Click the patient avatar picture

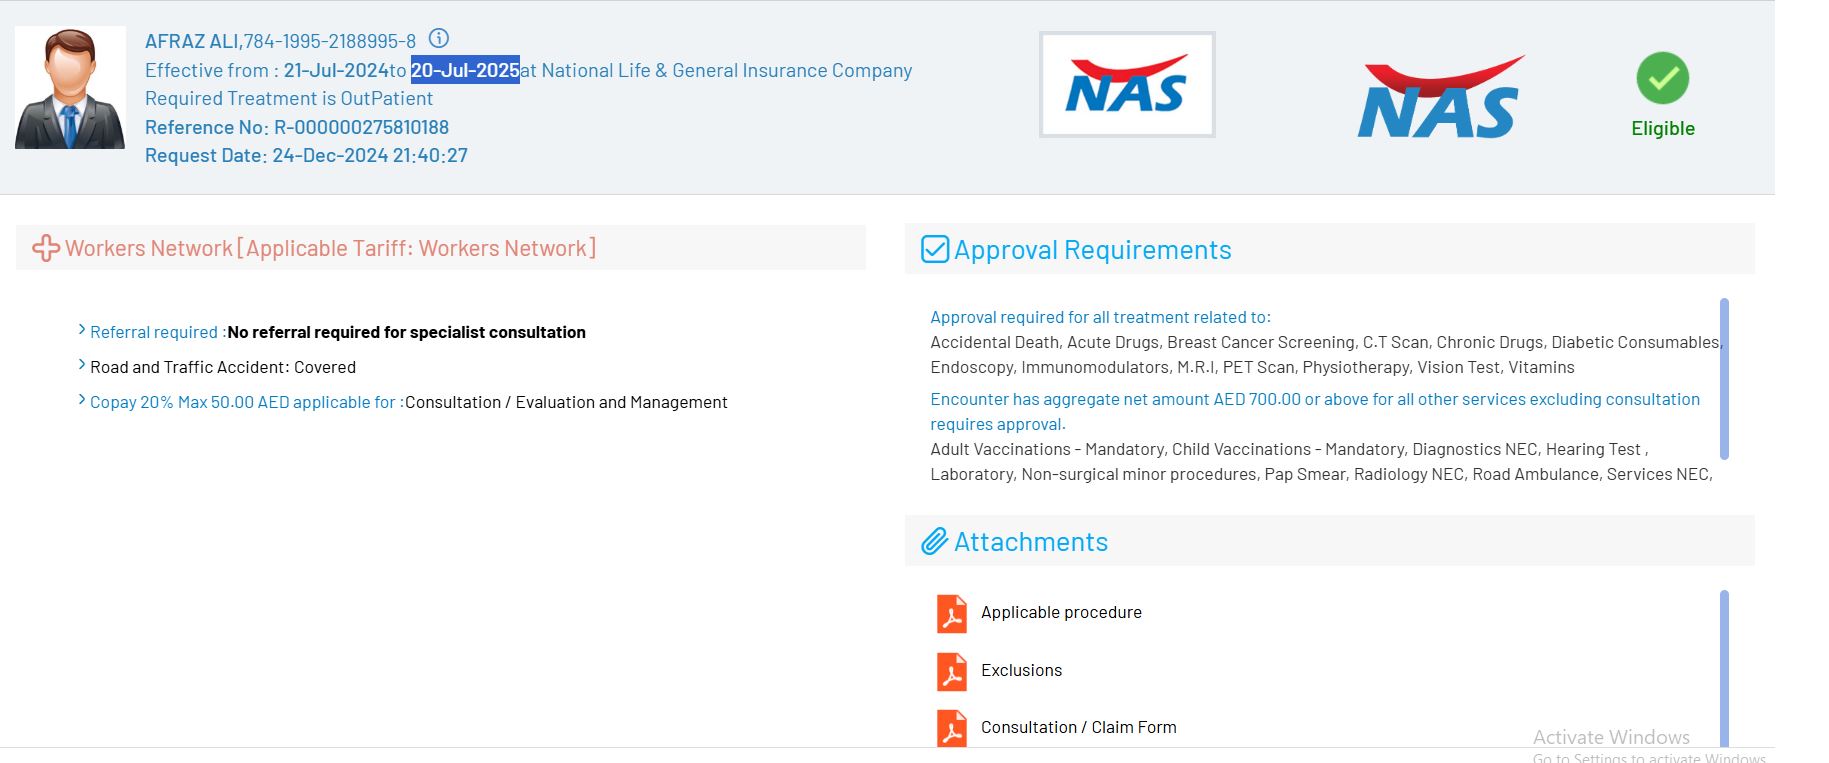(x=70, y=88)
